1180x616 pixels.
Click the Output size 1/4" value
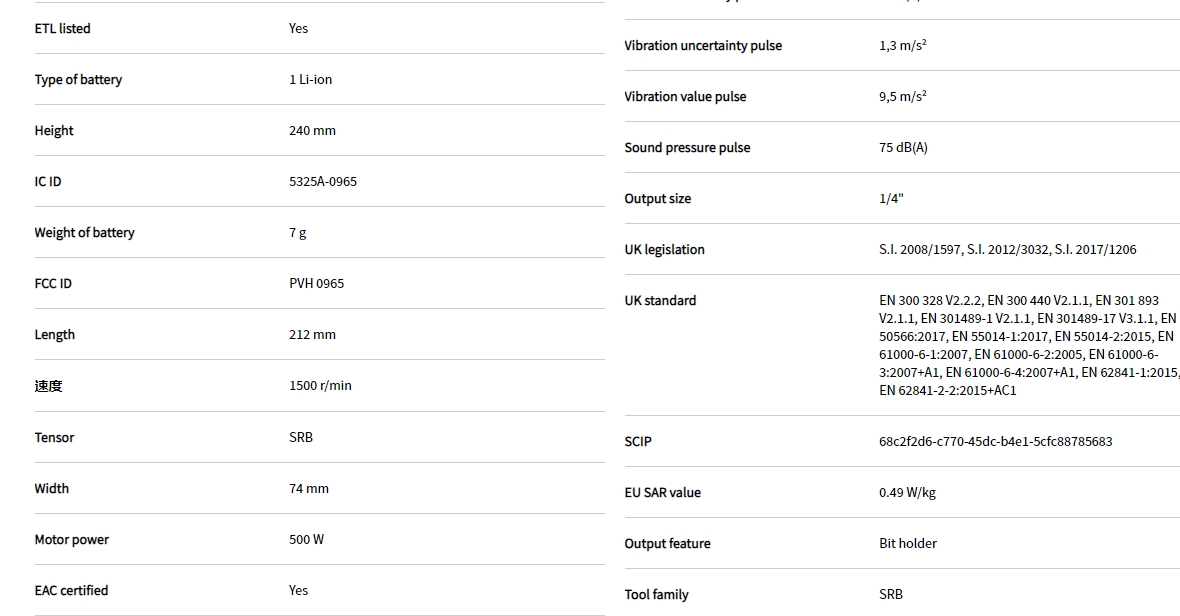[x=891, y=198]
